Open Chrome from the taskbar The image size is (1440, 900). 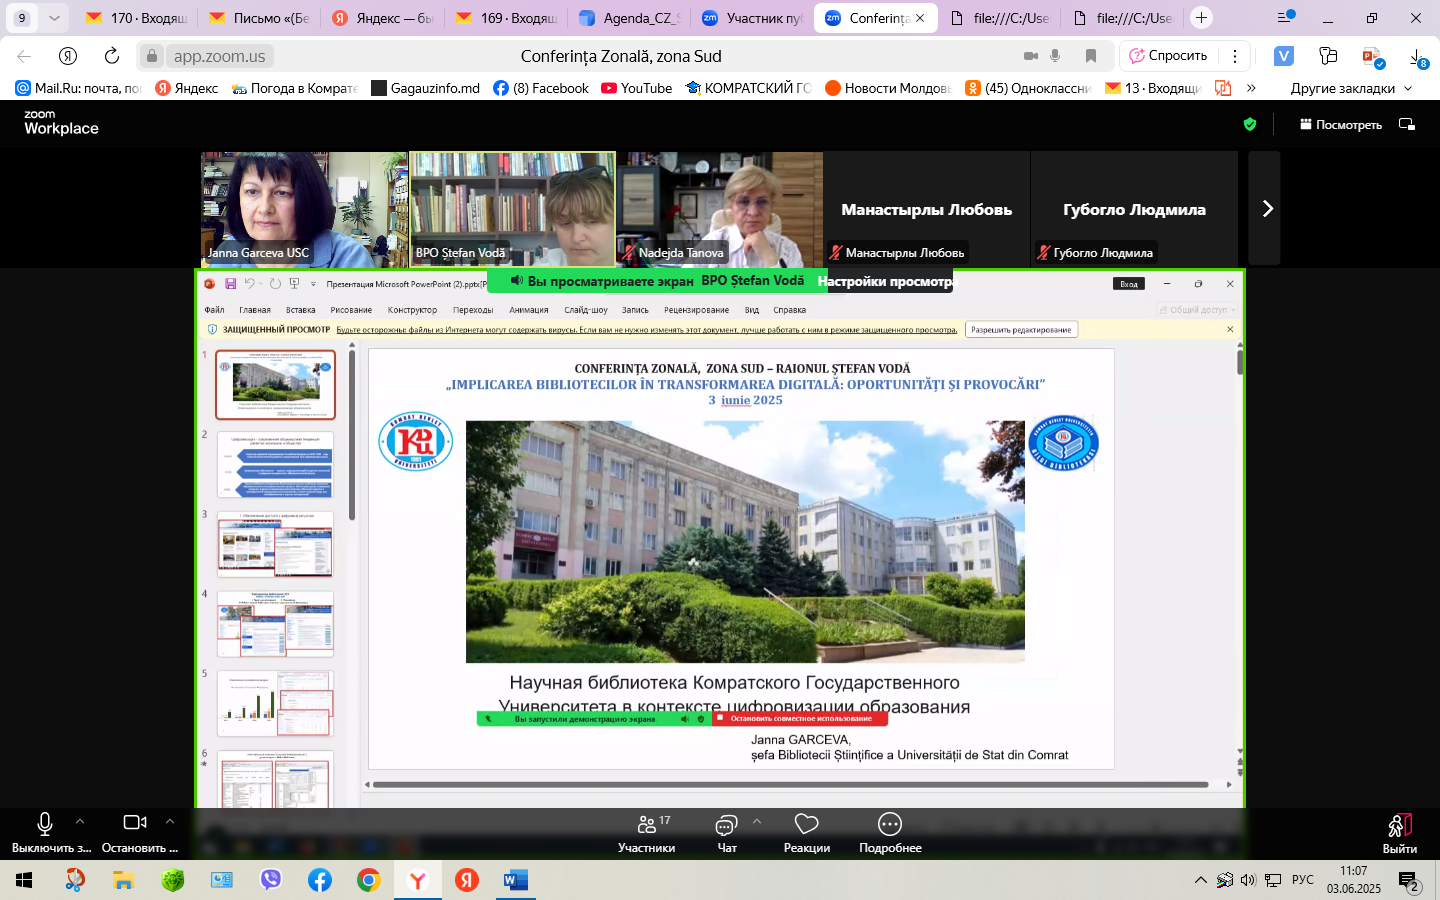[369, 880]
